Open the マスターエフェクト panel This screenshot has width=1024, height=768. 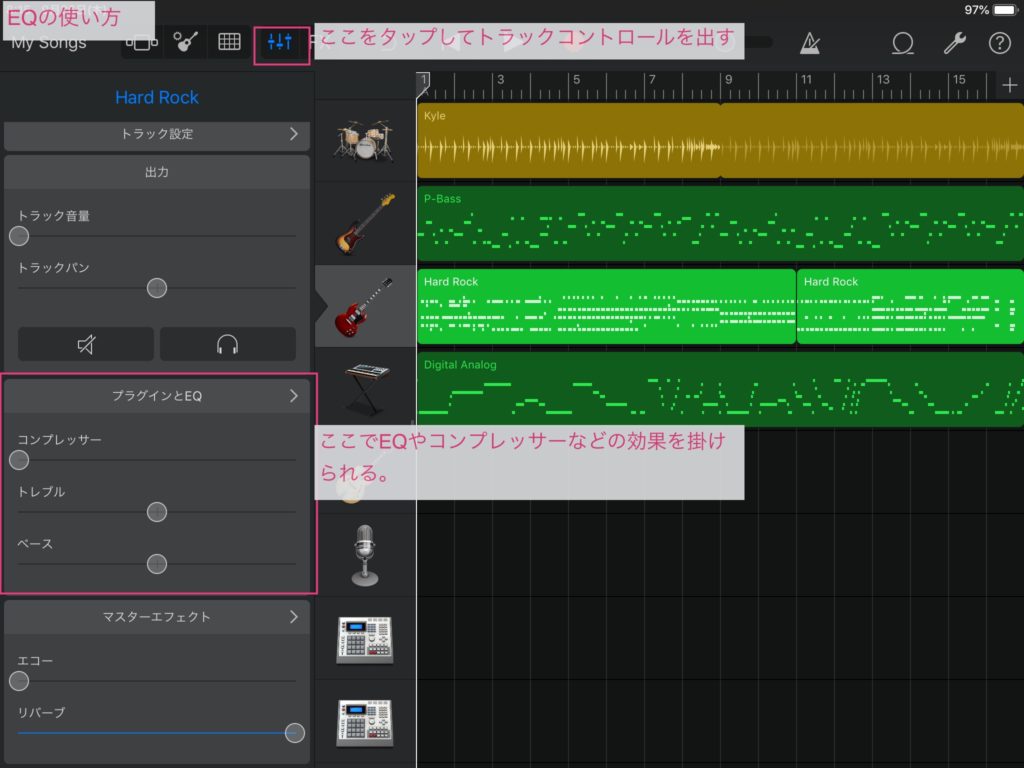[156, 617]
